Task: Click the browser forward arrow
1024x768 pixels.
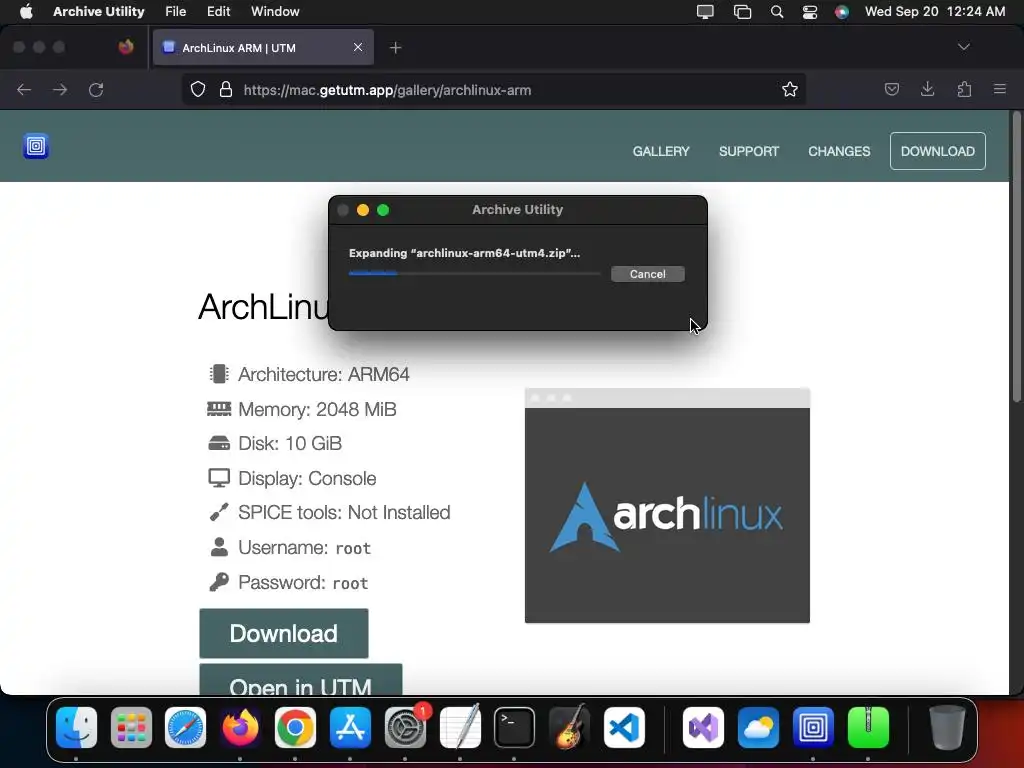Action: tap(60, 89)
